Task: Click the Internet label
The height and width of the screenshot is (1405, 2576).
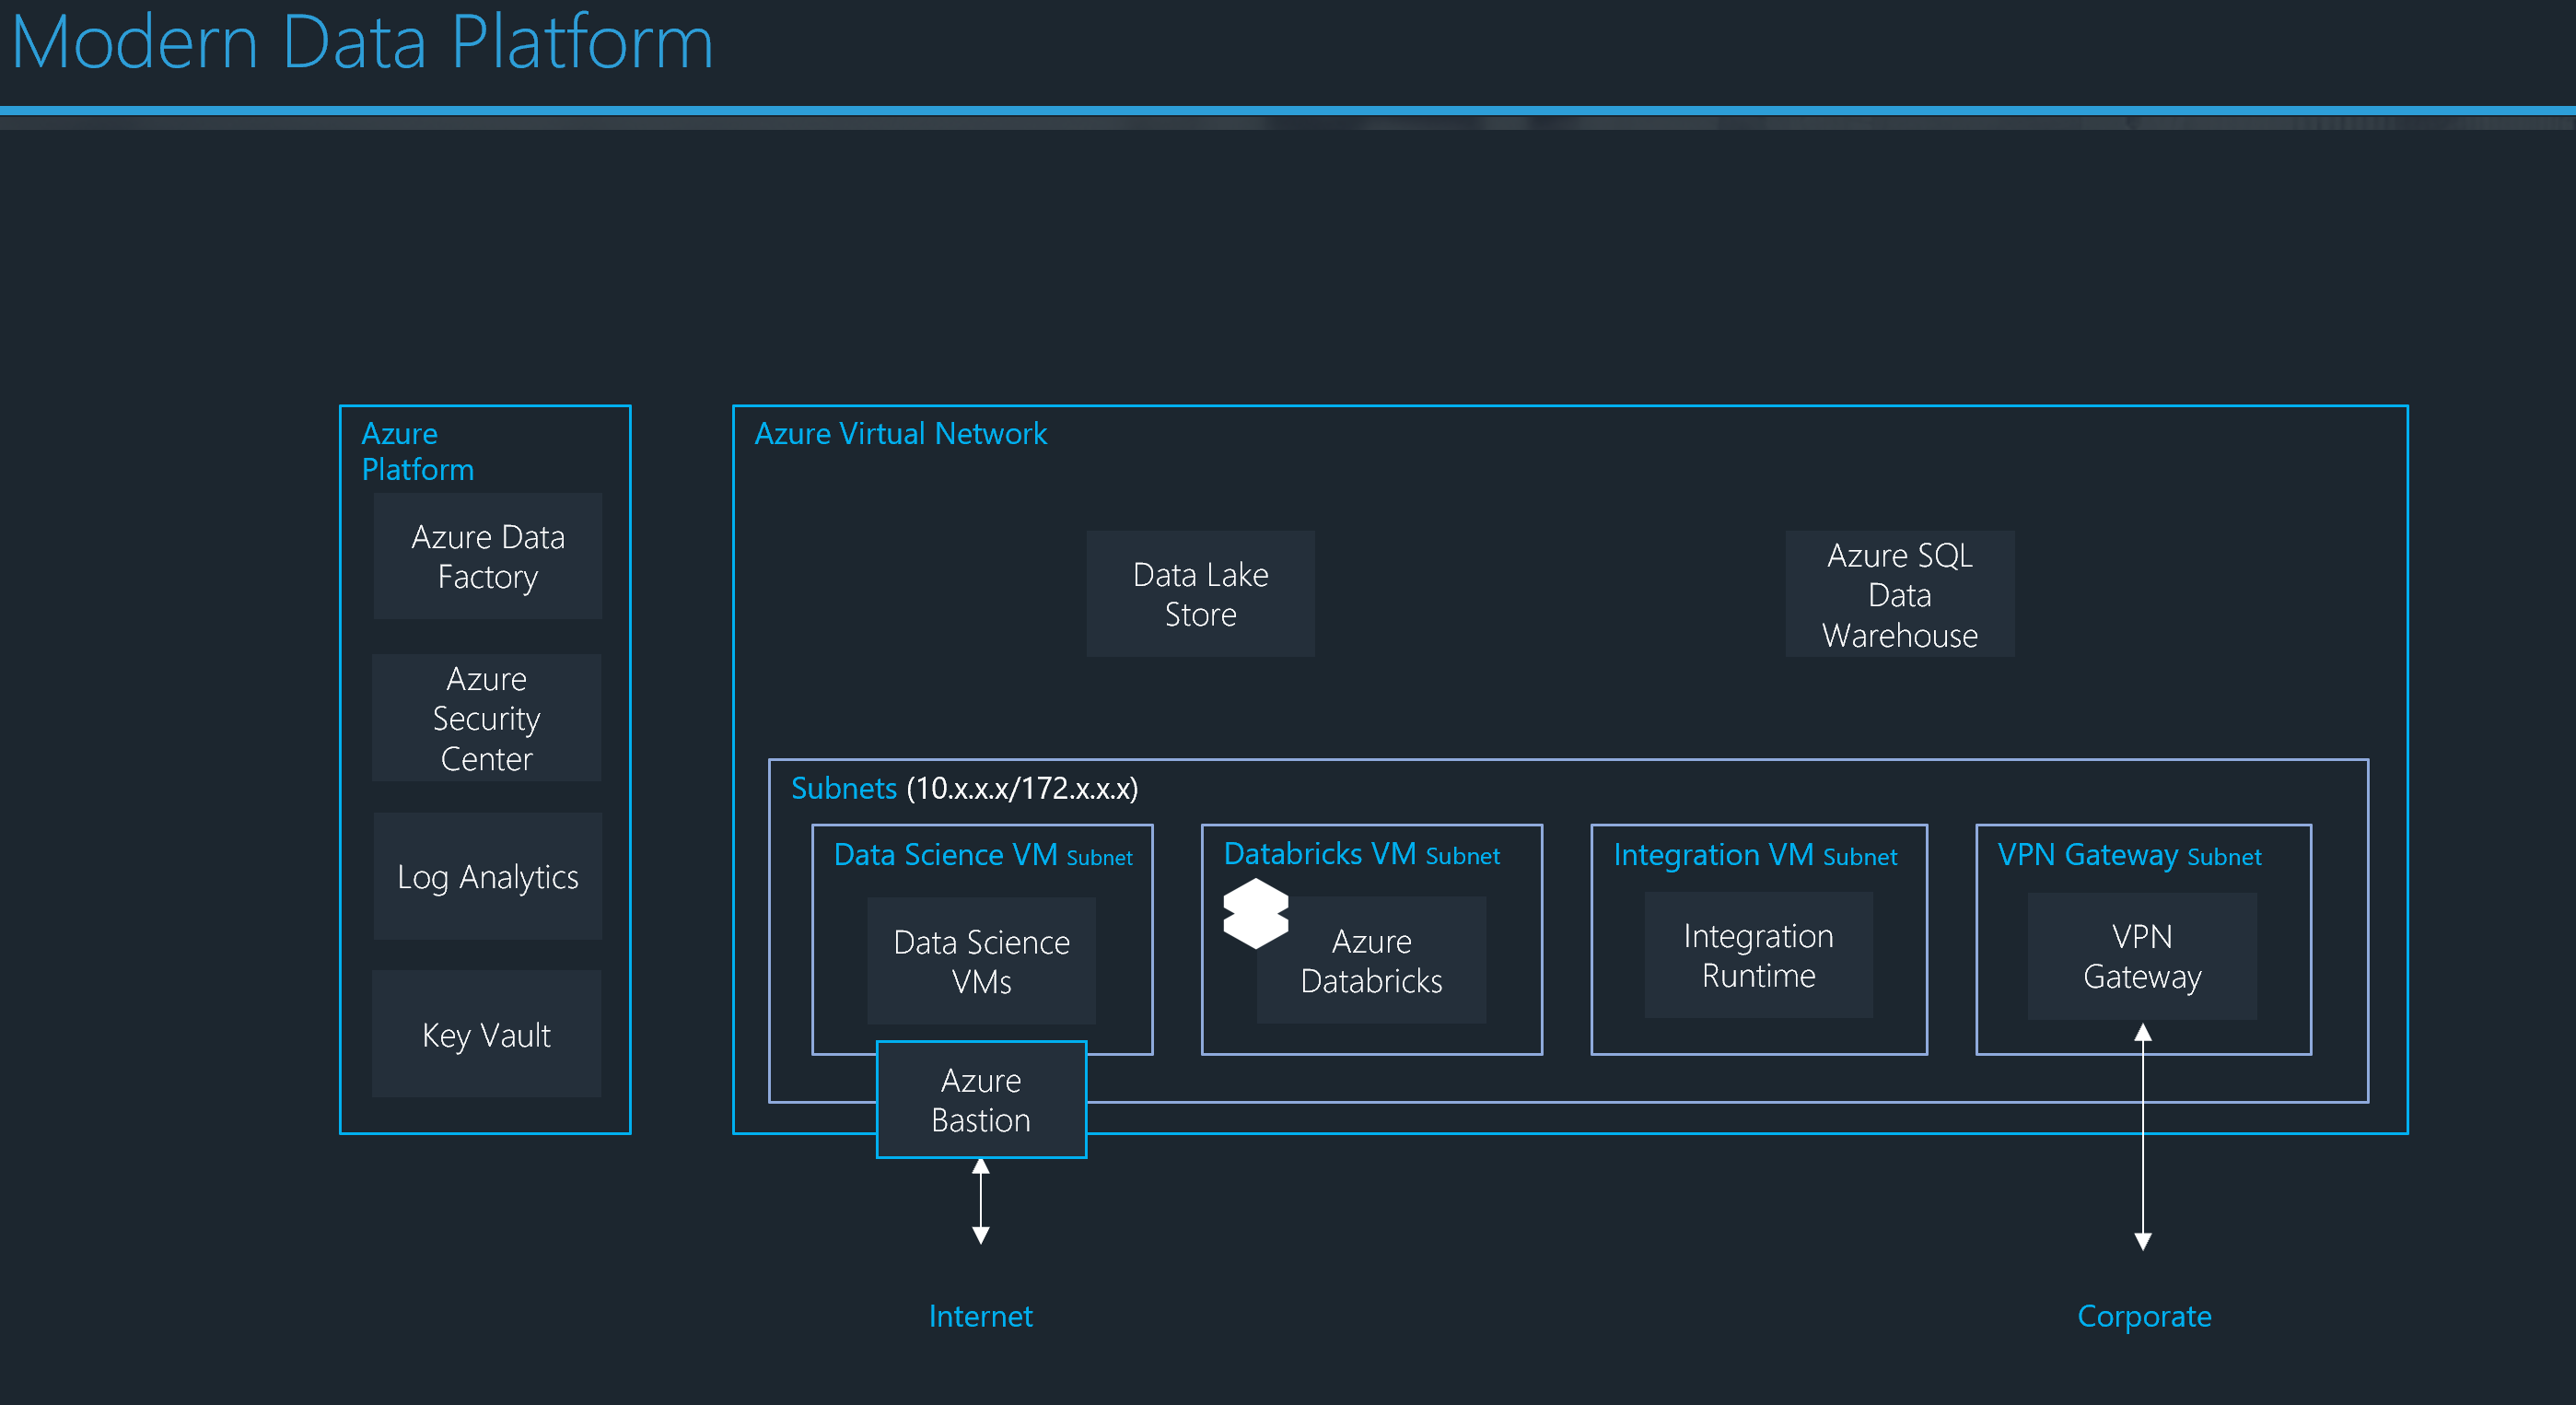Action: [x=980, y=1316]
